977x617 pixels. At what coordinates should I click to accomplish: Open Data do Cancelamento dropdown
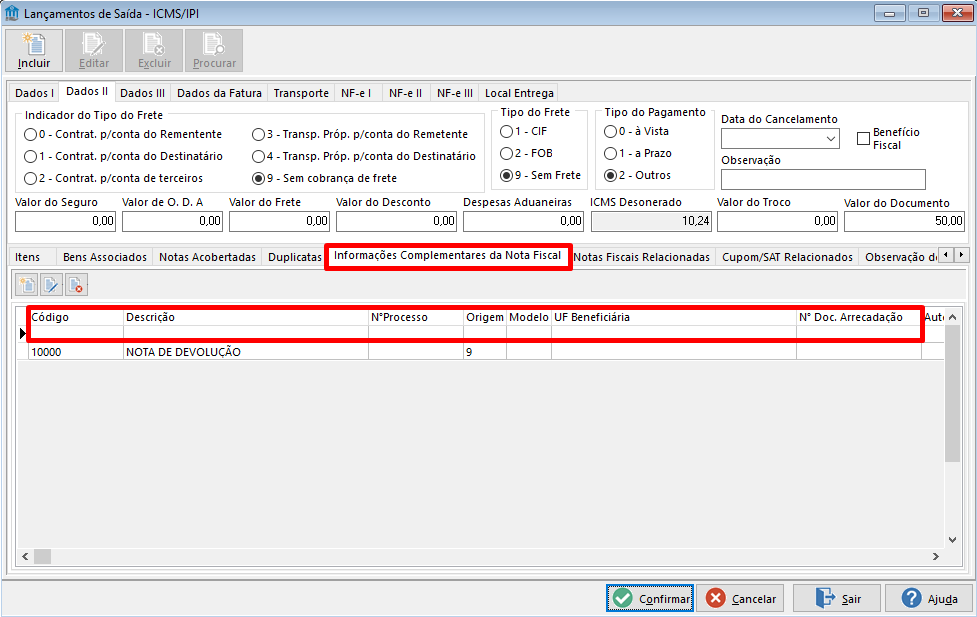point(831,138)
